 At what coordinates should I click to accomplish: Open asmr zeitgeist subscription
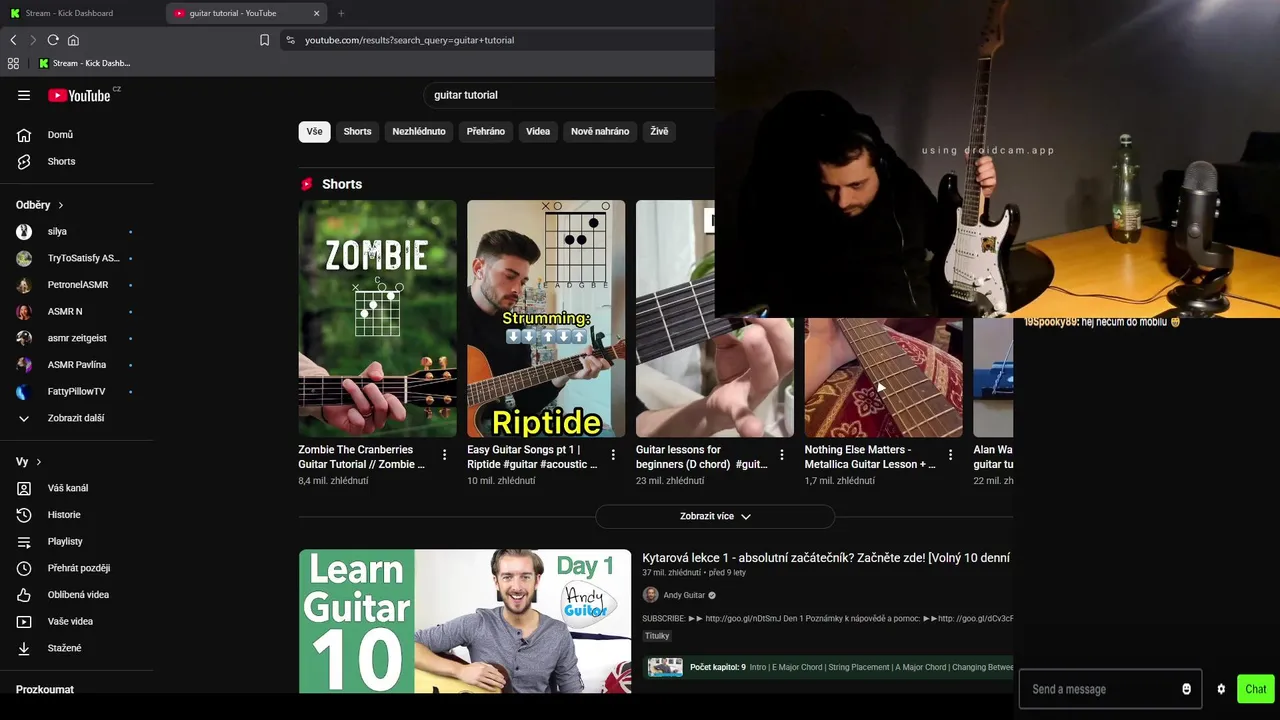[x=76, y=338]
